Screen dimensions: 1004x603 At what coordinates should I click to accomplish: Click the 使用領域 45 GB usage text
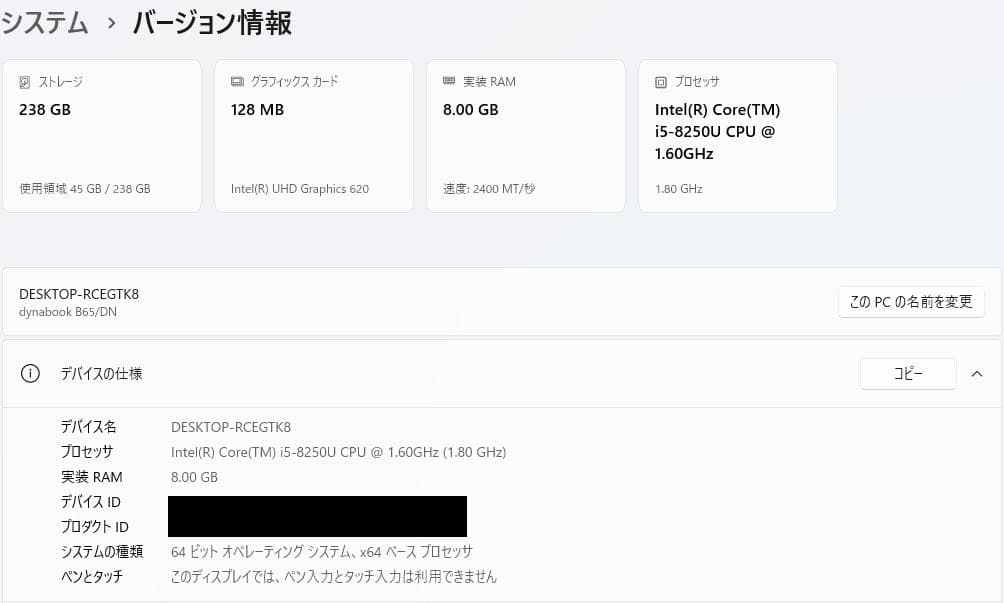coord(84,188)
